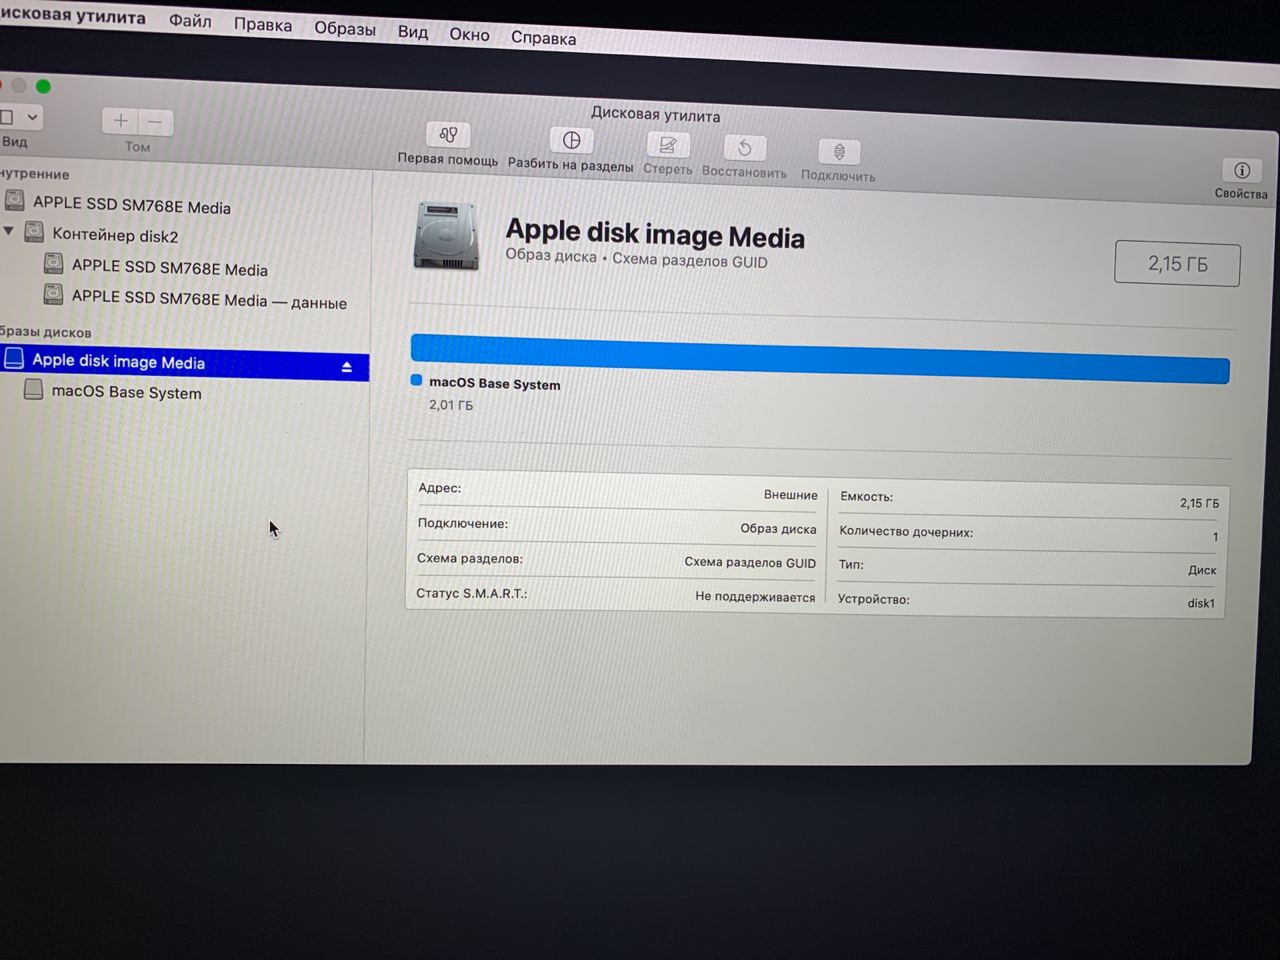Viewport: 1280px width, 960px height.
Task: Open the Образы menu
Action: click(x=345, y=28)
